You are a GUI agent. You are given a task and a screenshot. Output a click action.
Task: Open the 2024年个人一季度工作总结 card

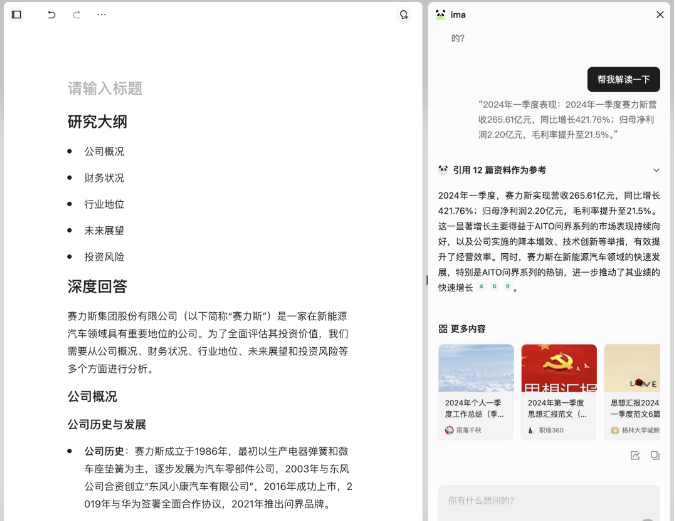click(476, 392)
